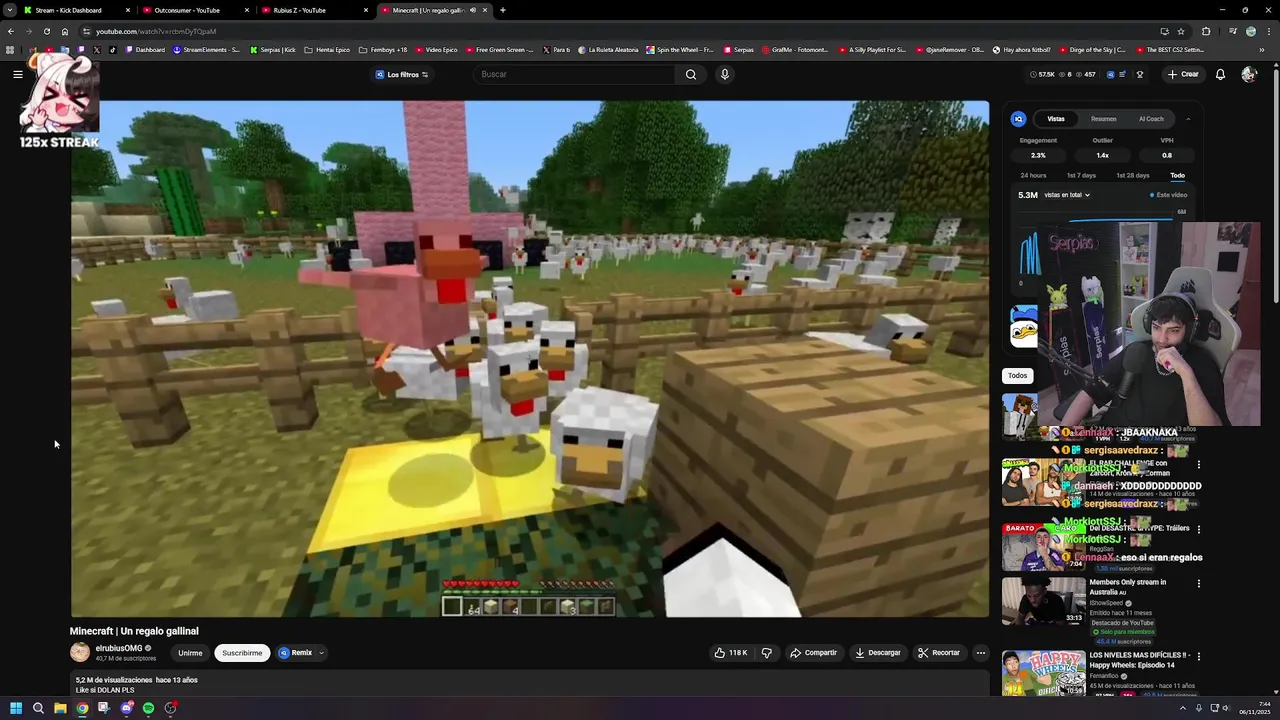This screenshot has width=1280, height=720.
Task: Click into the Buscar search field
Action: (575, 74)
